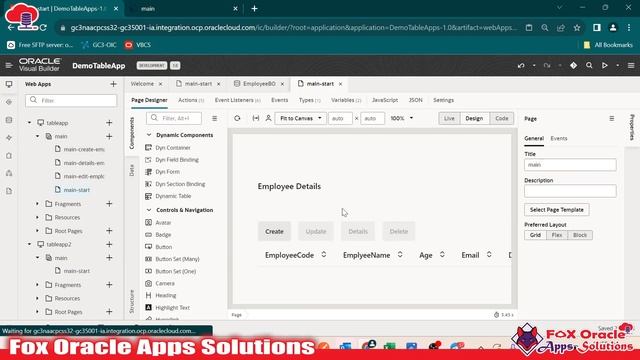Viewport: 640px width, 360px height.
Task: Click the Update button on canvas
Action: (316, 231)
